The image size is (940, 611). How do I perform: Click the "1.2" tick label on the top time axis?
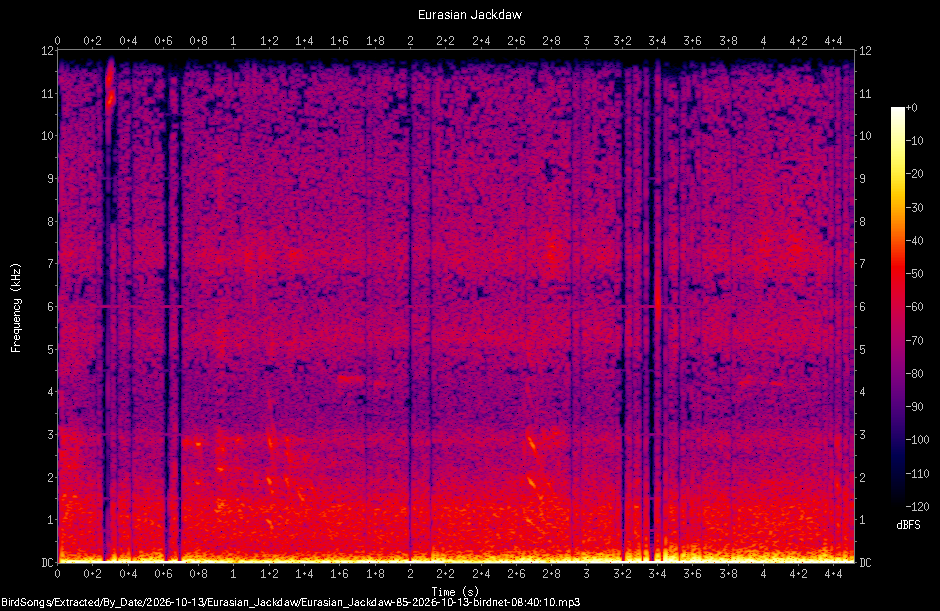click(269, 41)
